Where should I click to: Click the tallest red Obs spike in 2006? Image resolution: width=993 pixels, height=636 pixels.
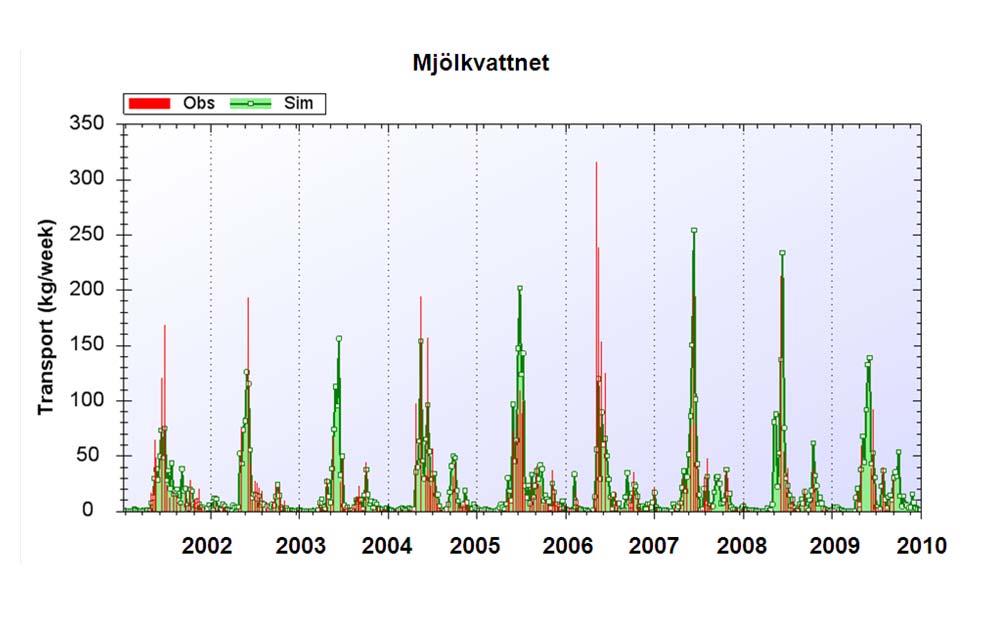click(596, 336)
